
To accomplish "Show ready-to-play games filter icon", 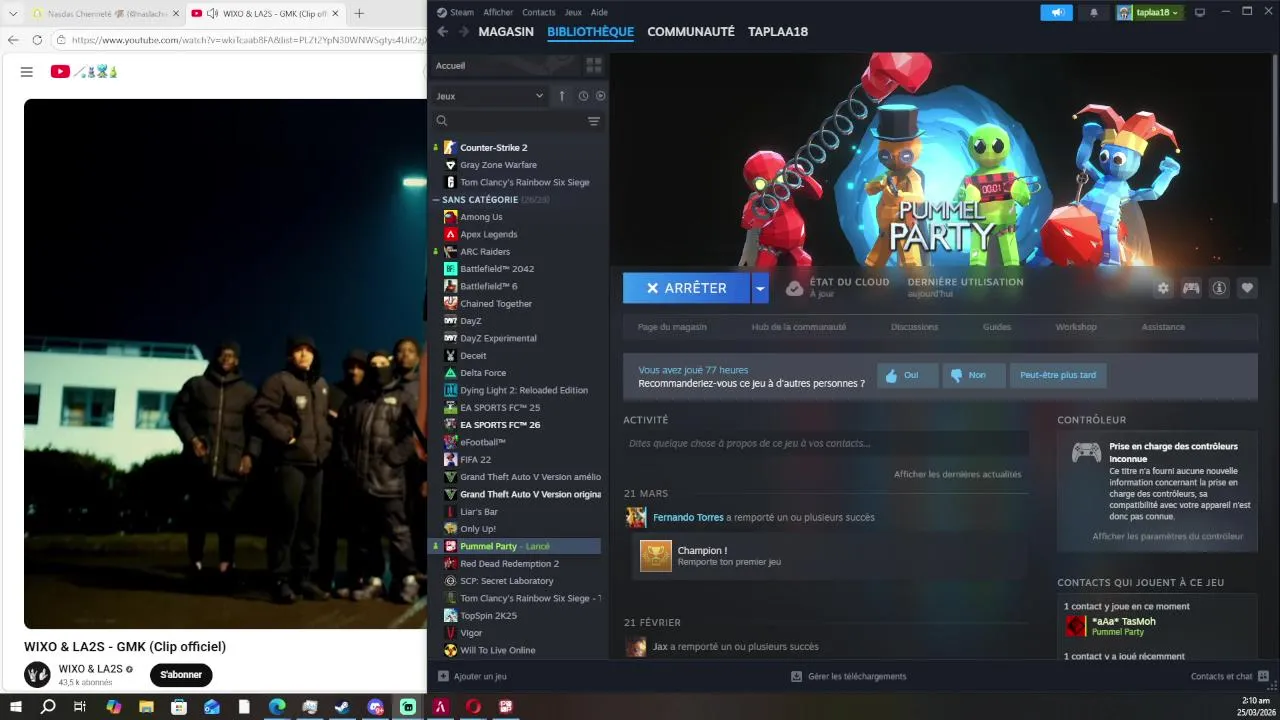I will [601, 96].
